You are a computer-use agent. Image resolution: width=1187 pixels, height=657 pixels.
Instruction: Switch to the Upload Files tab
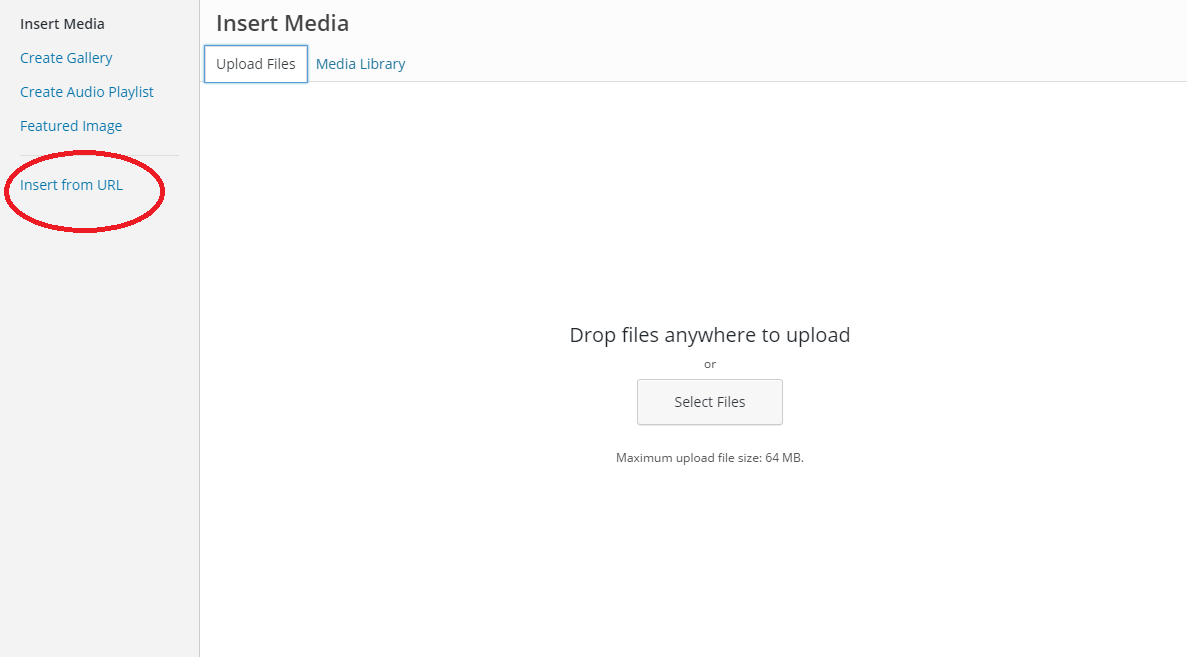(x=256, y=64)
